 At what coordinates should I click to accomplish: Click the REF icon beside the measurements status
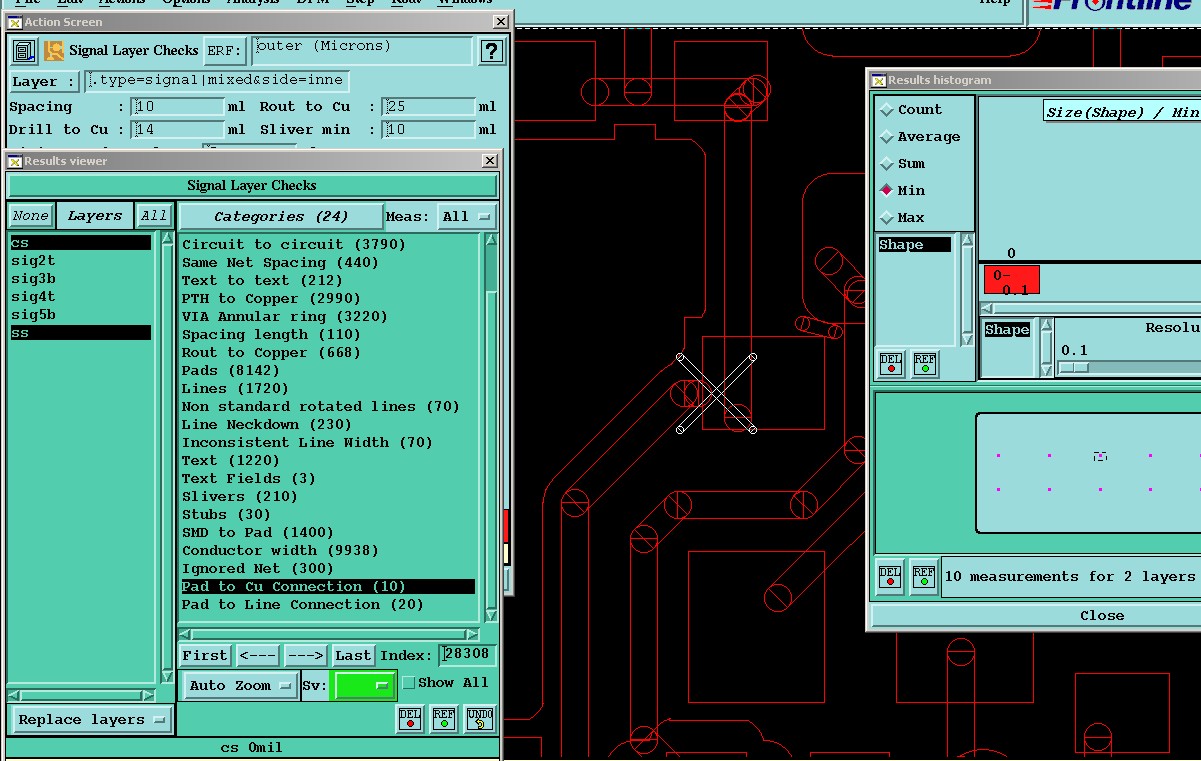pos(924,576)
